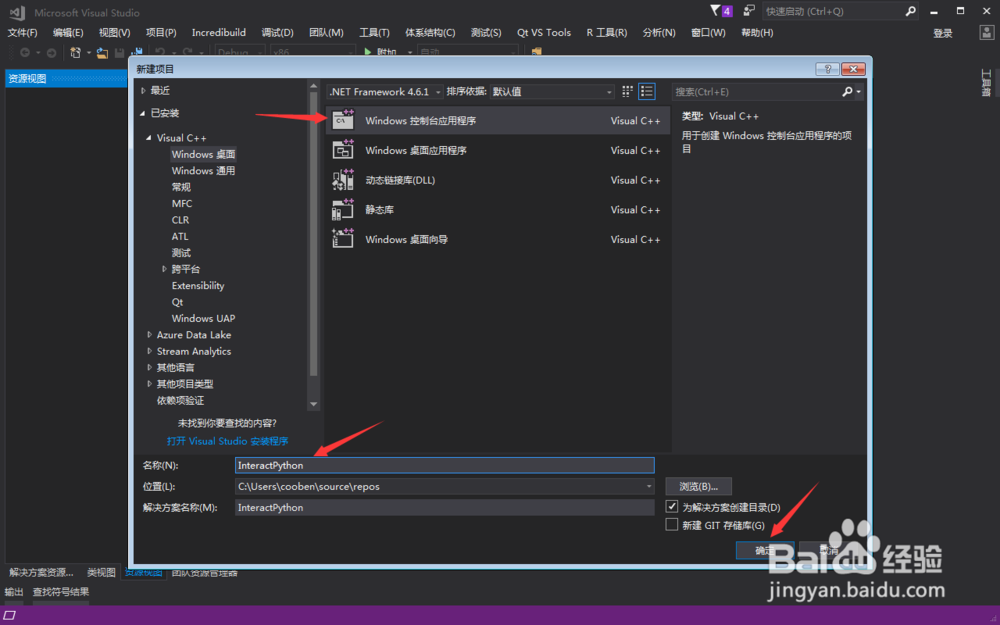Open the 文件(F) menu
Viewport: 1000px width, 625px height.
[22, 33]
